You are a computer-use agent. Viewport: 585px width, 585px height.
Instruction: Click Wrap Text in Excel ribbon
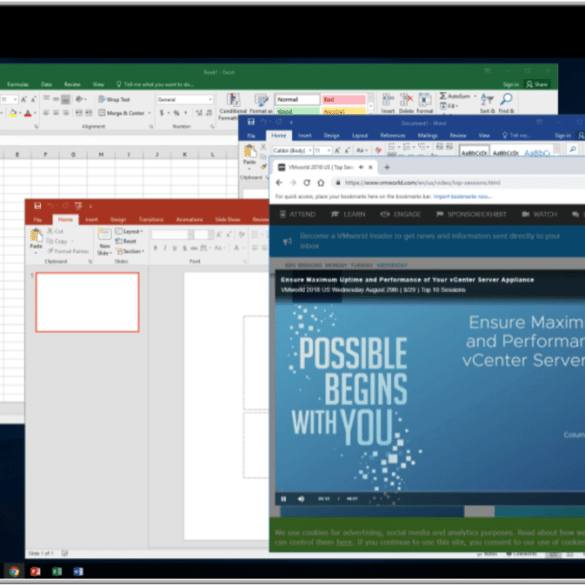tap(114, 99)
